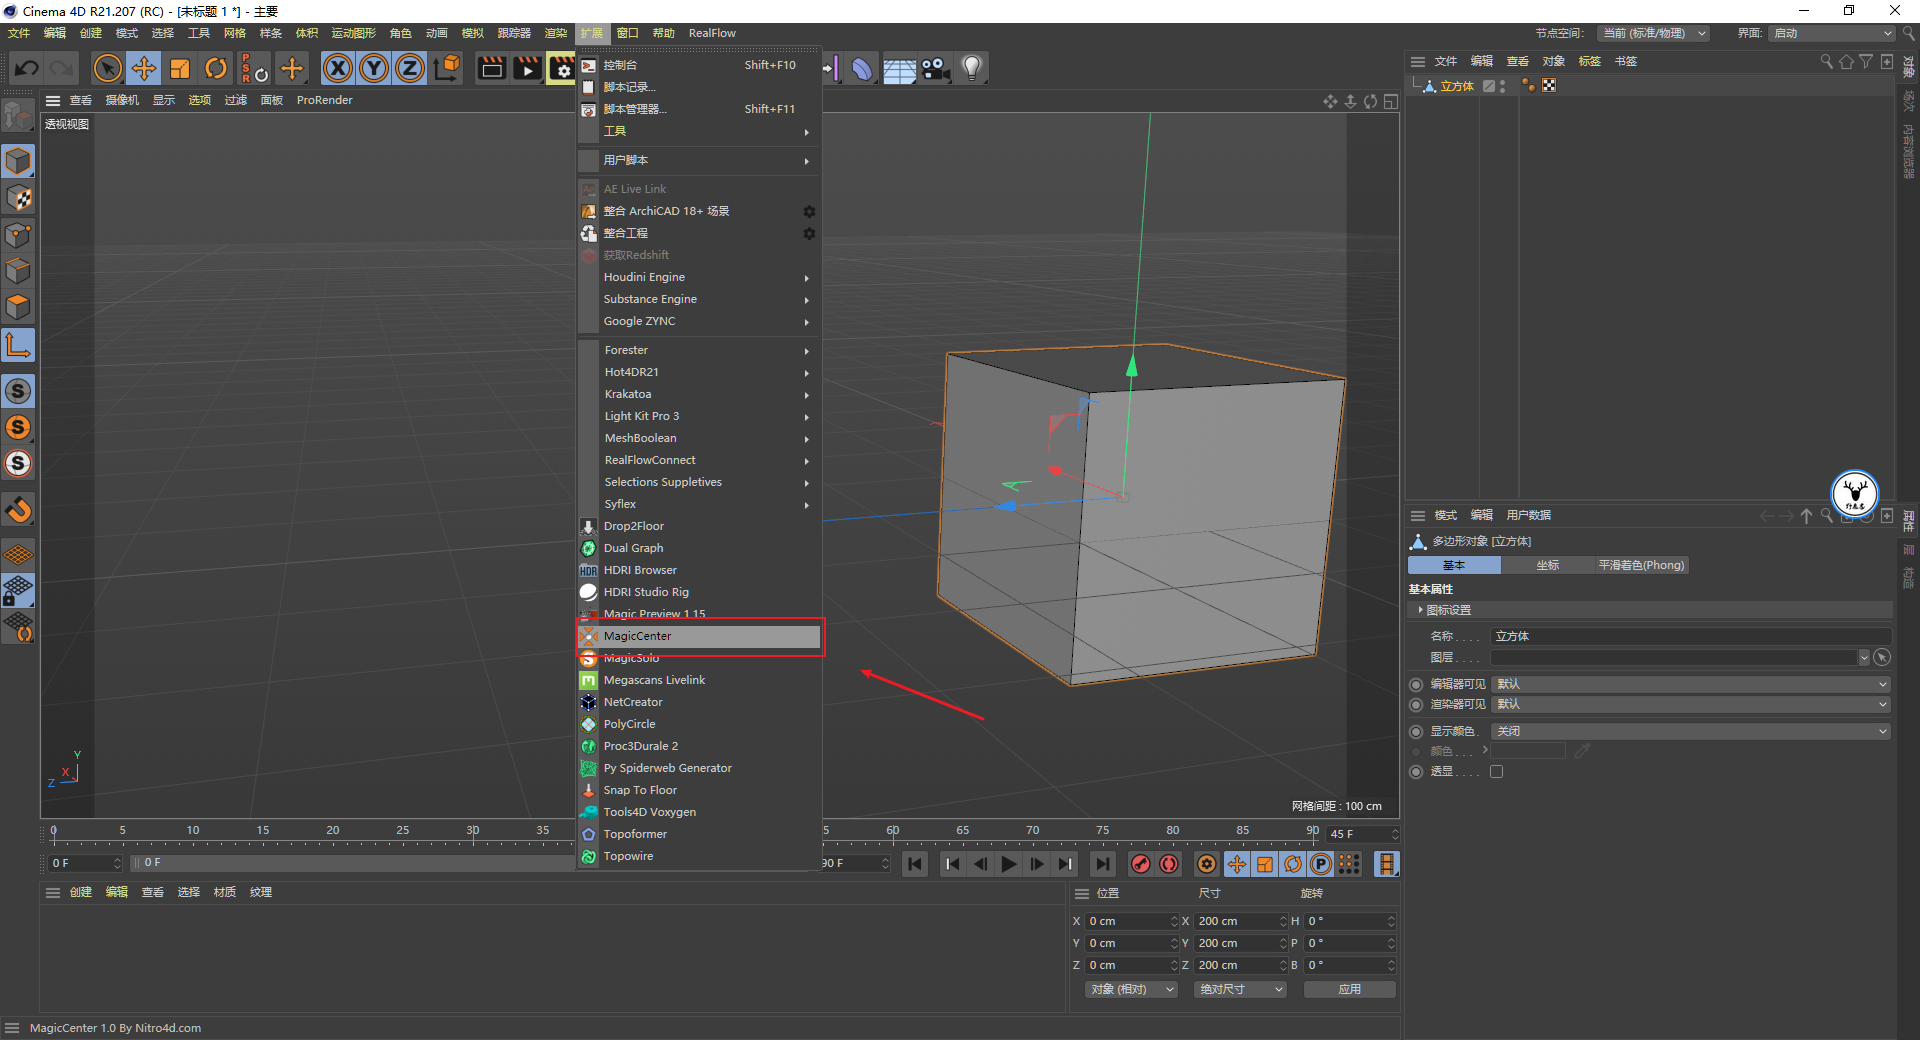Expand Forester submenu

click(x=700, y=350)
